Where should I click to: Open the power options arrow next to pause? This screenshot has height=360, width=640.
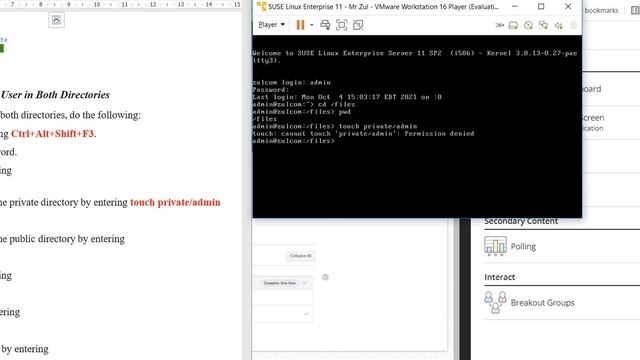pyautogui.click(x=312, y=25)
